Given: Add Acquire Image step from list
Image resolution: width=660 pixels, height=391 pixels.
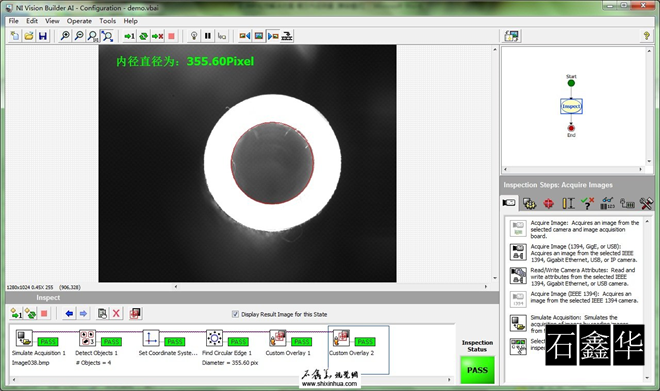Looking at the screenshot, I should [x=575, y=229].
